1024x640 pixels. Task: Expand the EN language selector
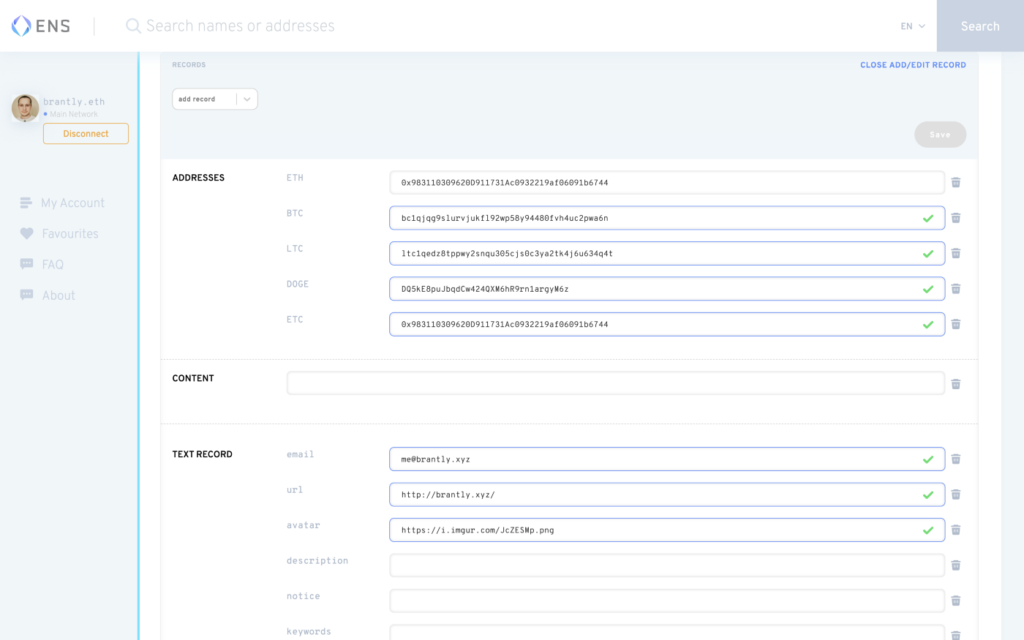tap(912, 26)
